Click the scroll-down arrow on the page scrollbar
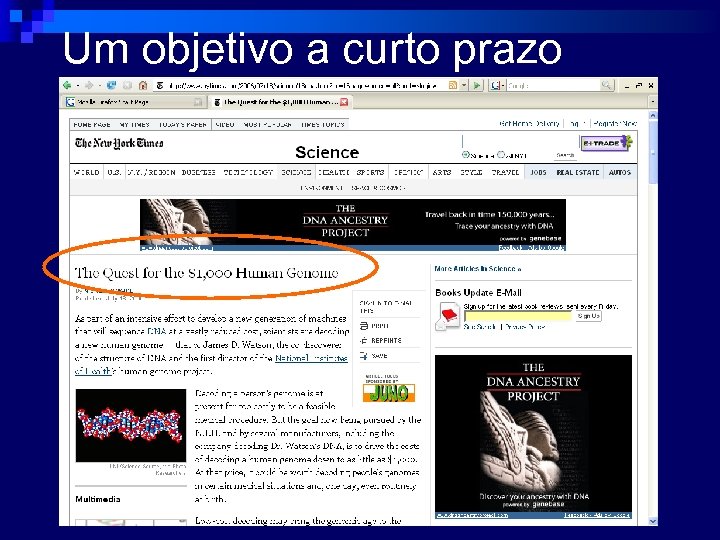The image size is (720, 540). pyautogui.click(x=652, y=521)
